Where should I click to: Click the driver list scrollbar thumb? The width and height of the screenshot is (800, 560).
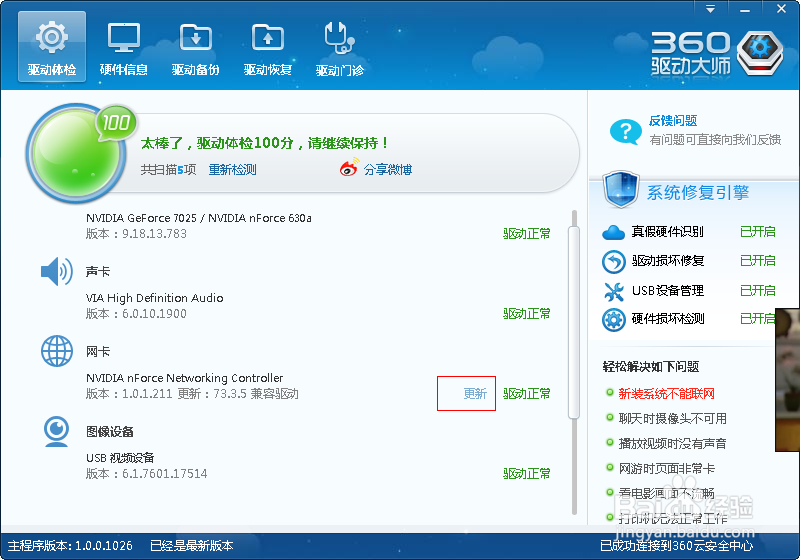click(574, 323)
